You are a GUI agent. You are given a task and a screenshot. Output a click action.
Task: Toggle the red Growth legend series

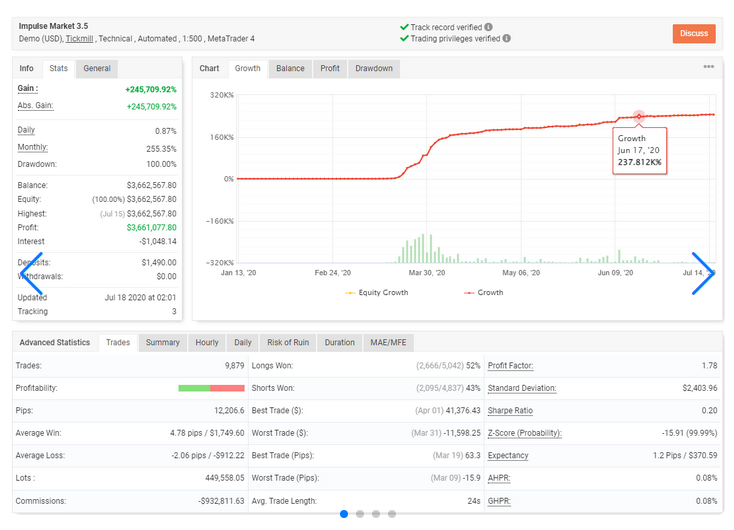484,293
